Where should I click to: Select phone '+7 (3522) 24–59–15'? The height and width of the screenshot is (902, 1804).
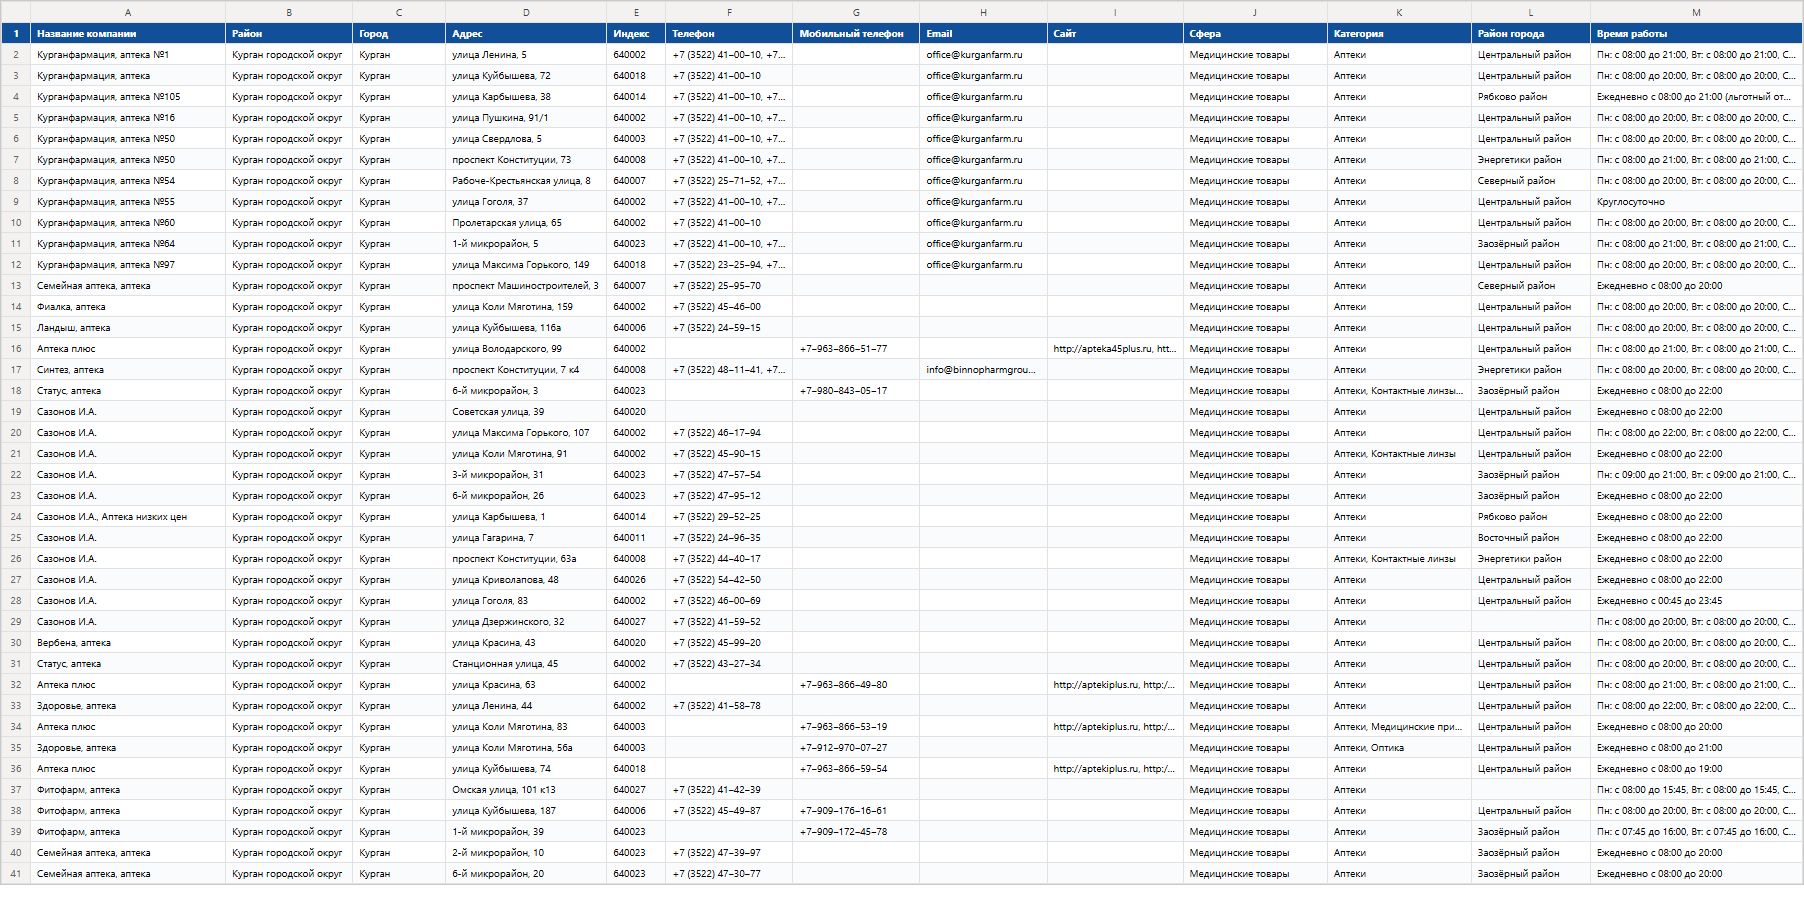pos(729,328)
